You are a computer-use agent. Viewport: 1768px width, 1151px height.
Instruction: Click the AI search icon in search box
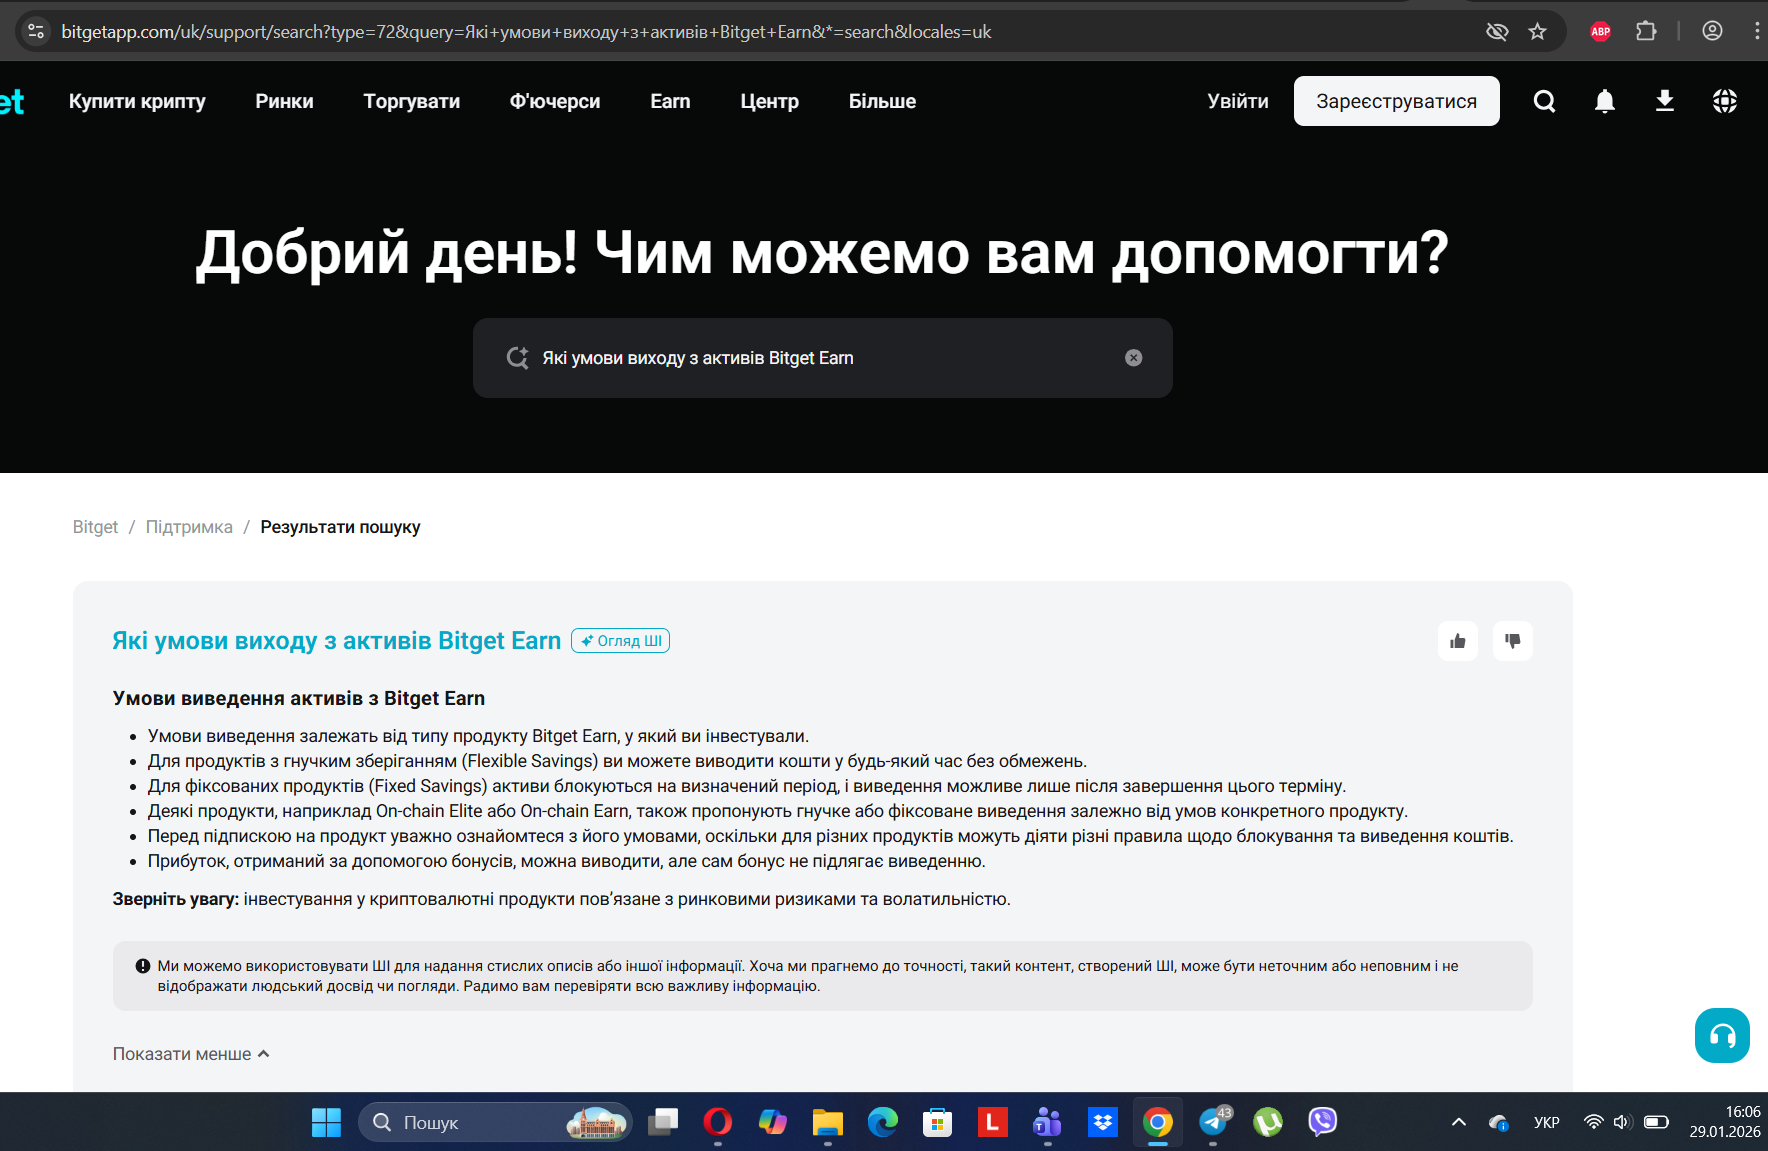click(x=517, y=358)
